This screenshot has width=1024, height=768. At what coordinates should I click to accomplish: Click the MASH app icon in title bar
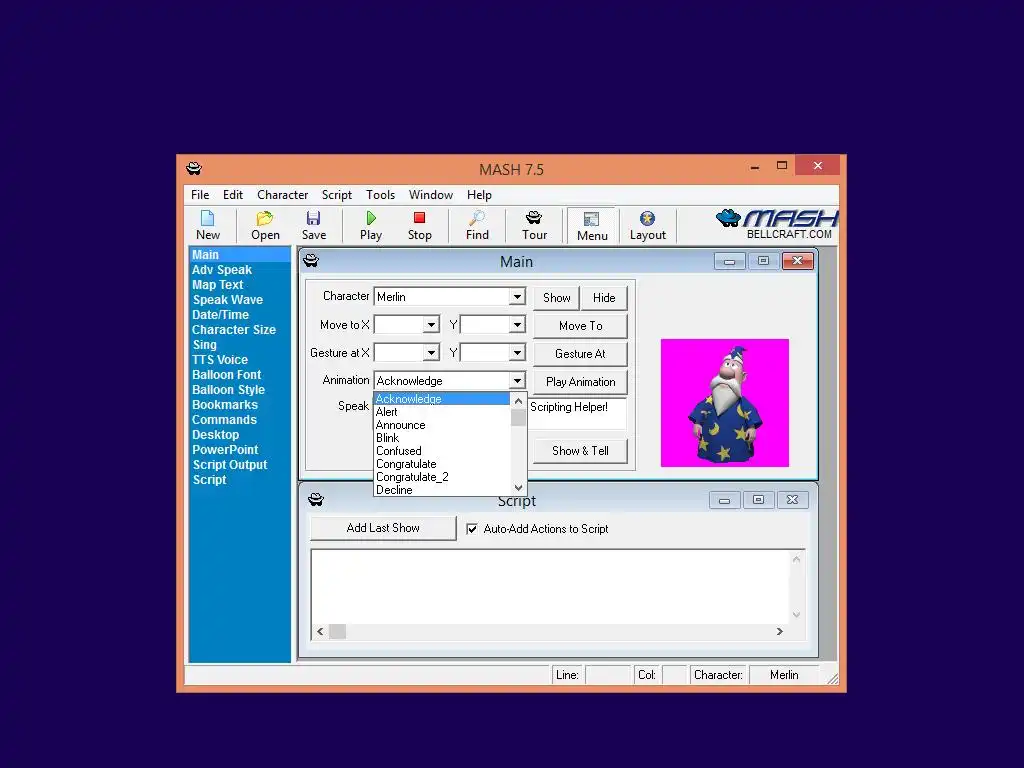(x=194, y=168)
